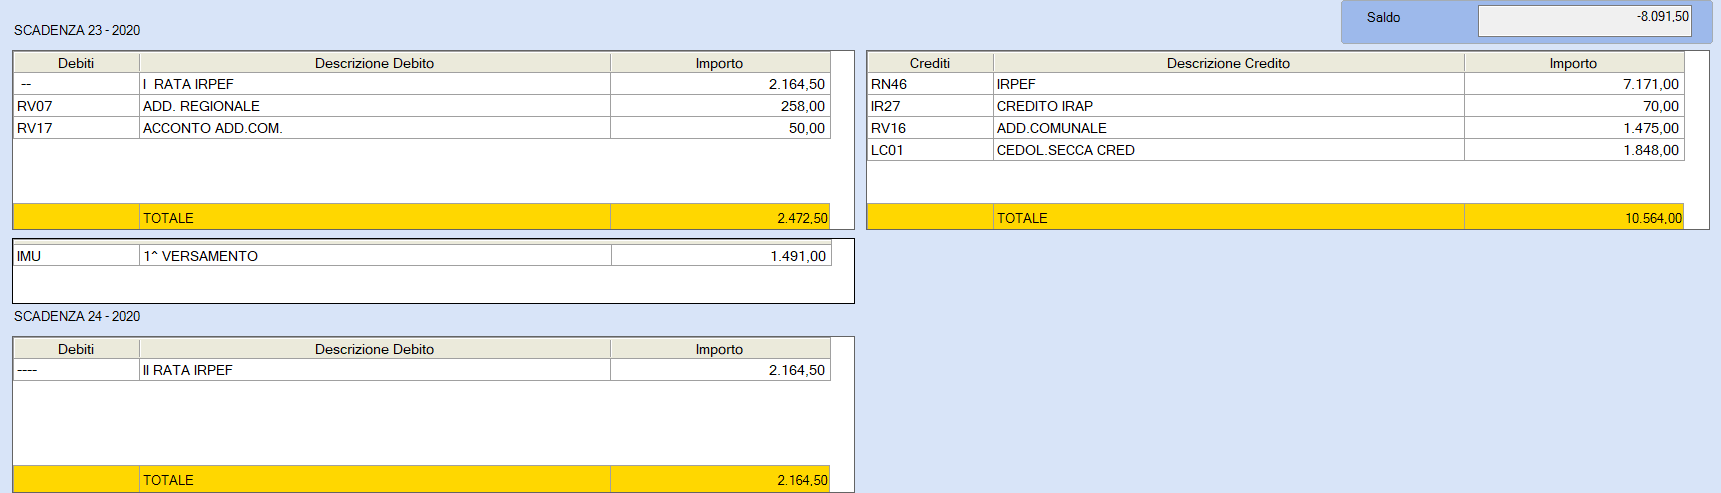Image resolution: width=1721 pixels, height=493 pixels.
Task: Click credit amount 1.475,00
Action: tap(1574, 128)
